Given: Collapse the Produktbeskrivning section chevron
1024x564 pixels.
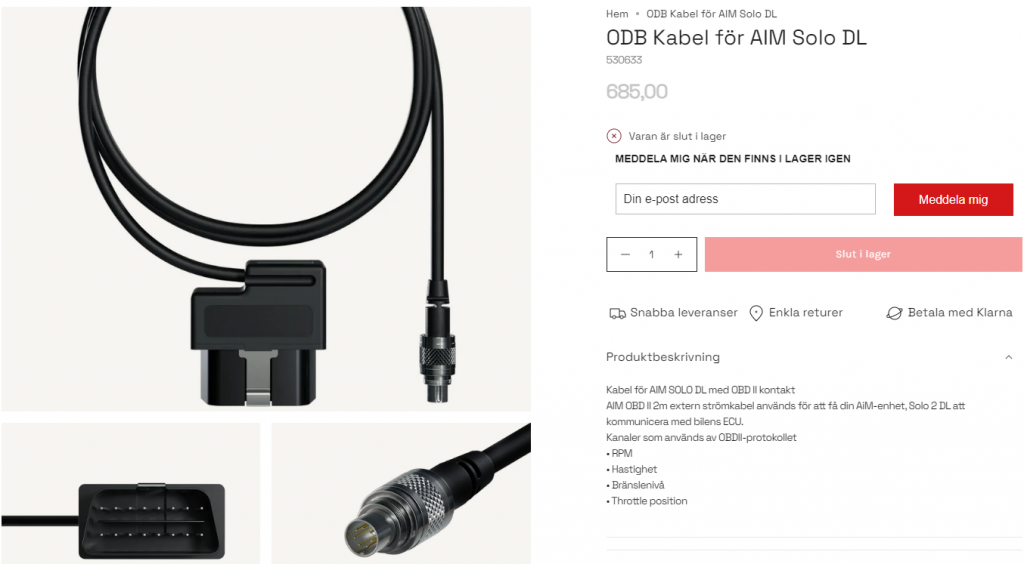Looking at the screenshot, I should point(1008,357).
